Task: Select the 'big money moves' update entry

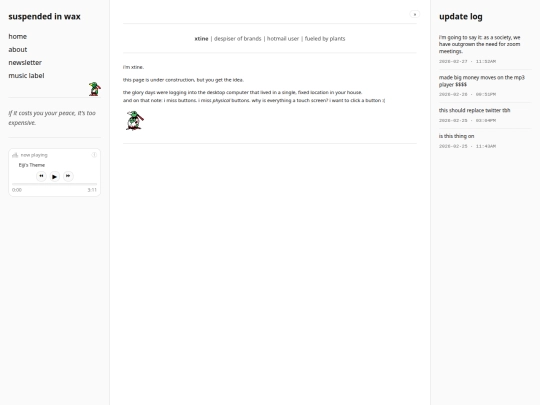Action: (485, 86)
